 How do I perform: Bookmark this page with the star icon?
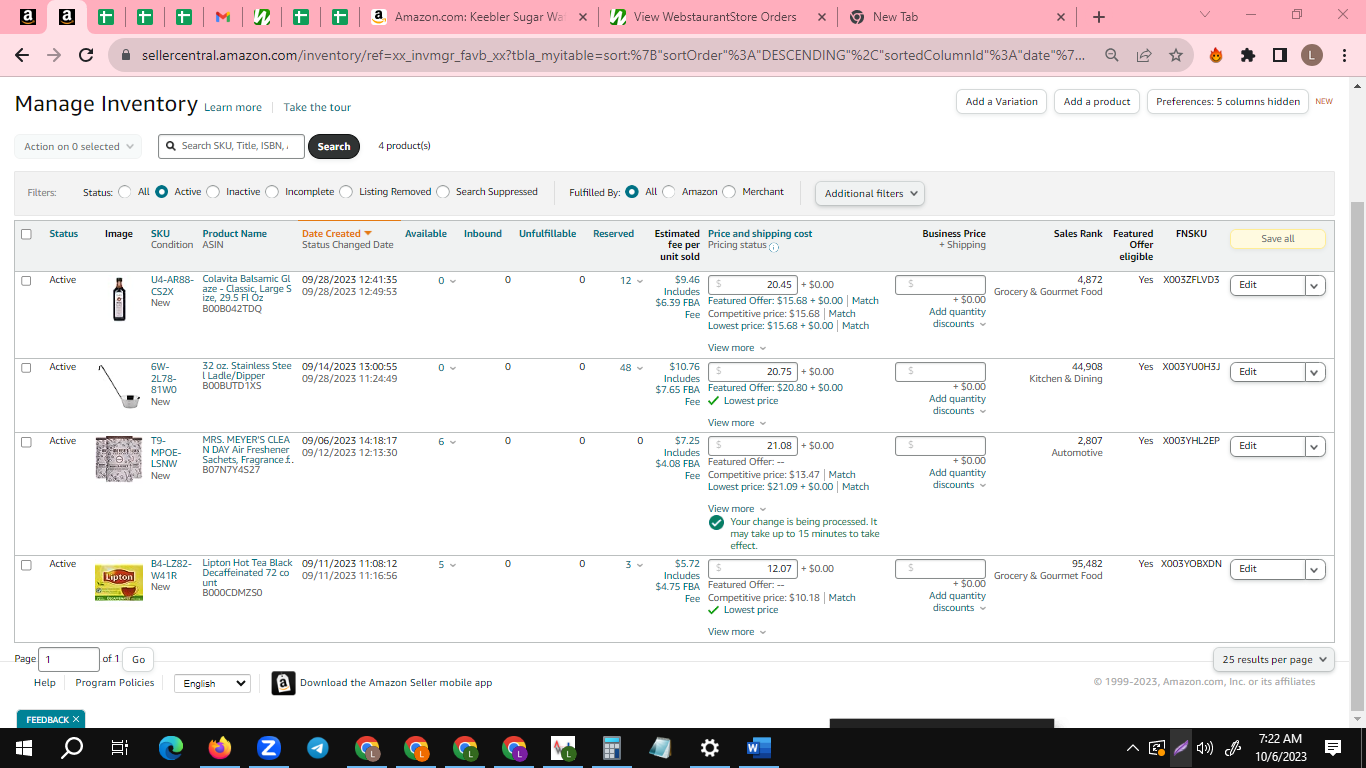click(1176, 55)
